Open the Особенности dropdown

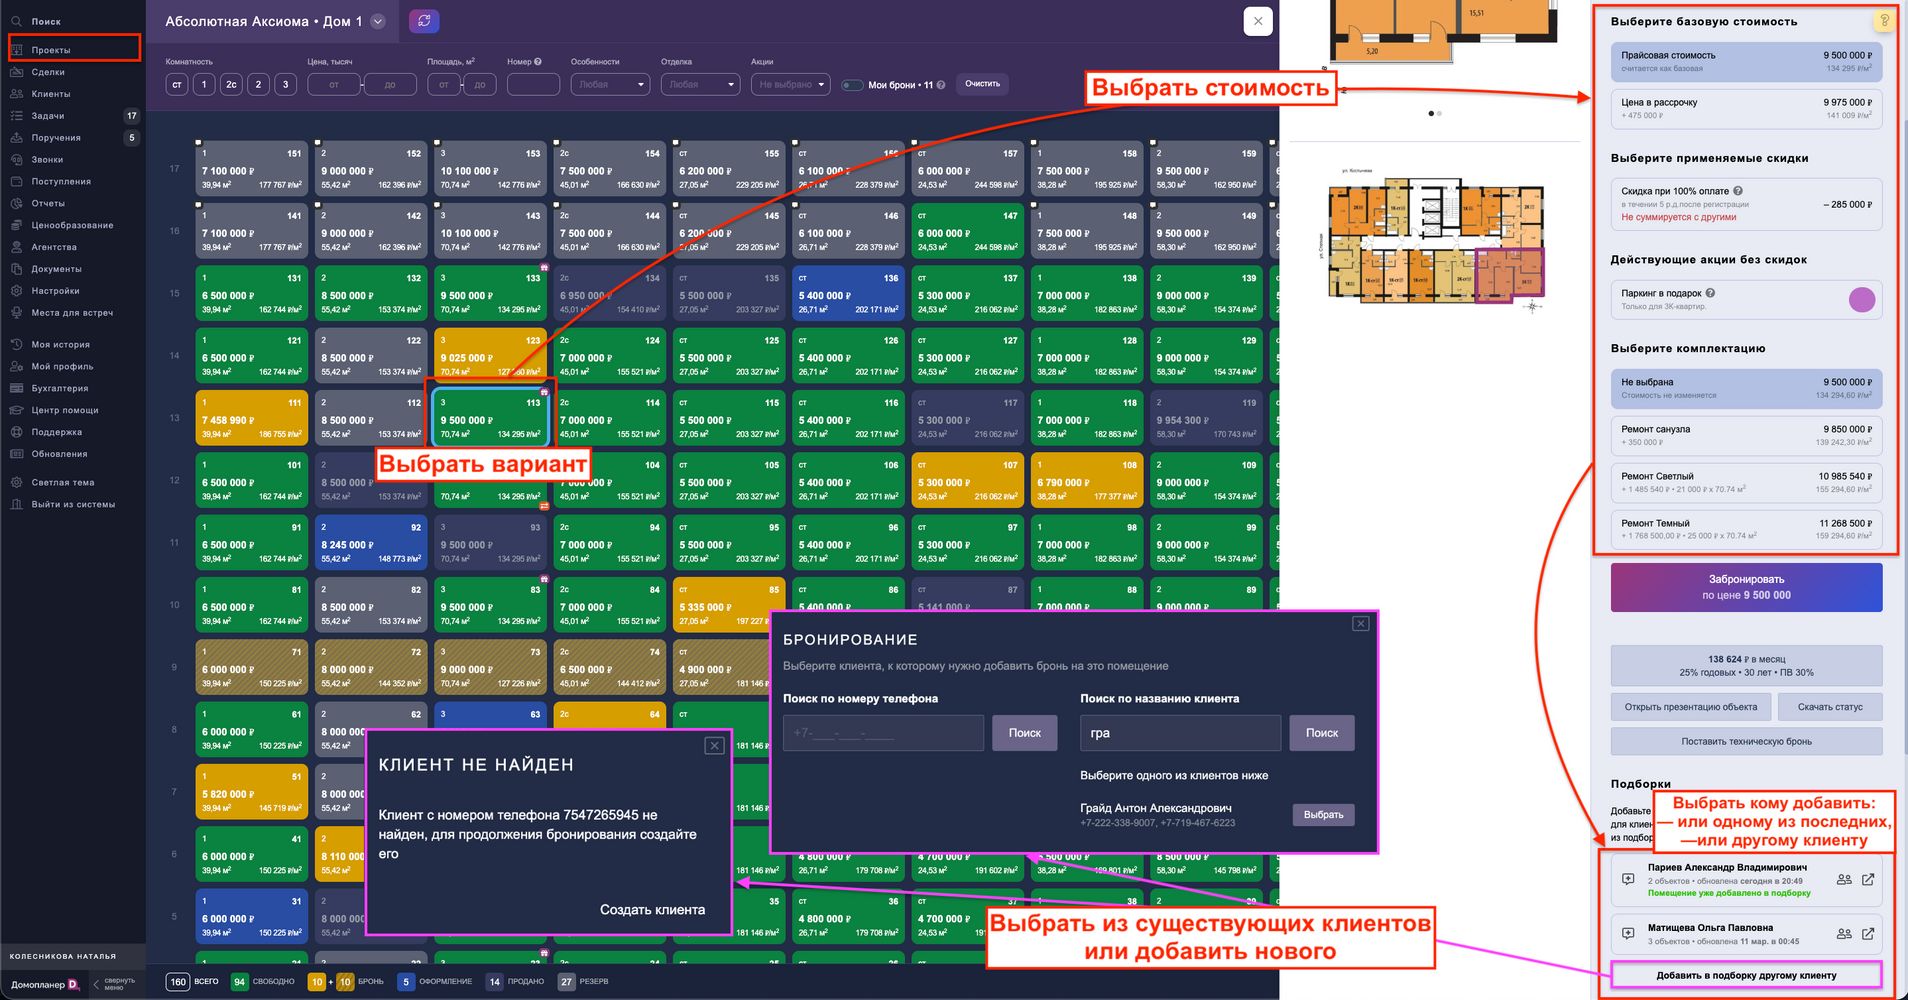pos(610,85)
